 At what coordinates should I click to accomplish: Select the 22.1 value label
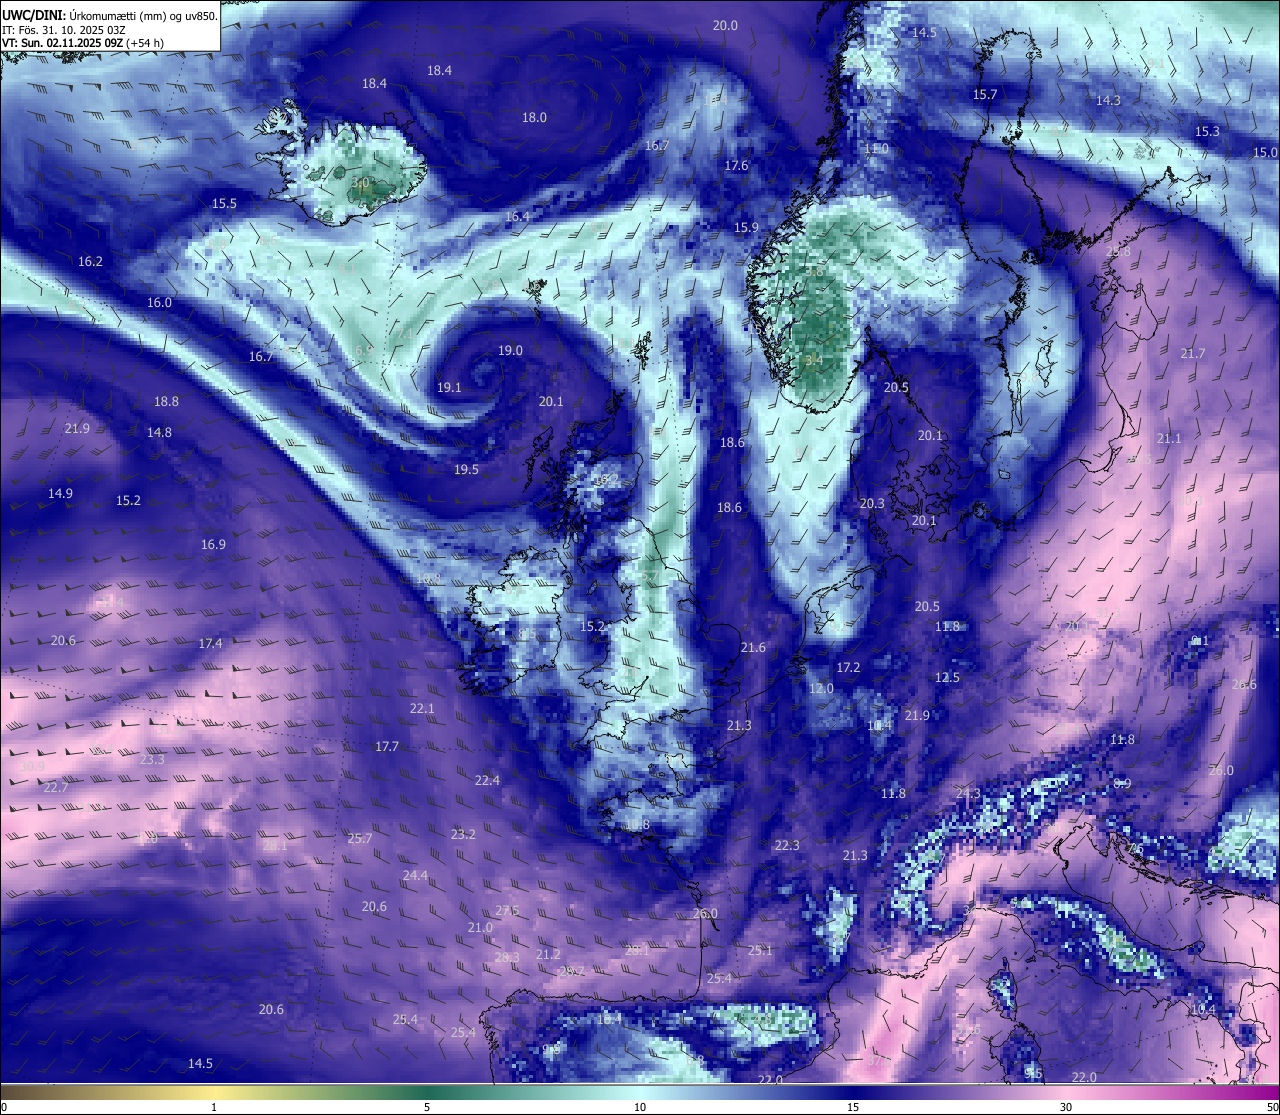click(x=422, y=708)
